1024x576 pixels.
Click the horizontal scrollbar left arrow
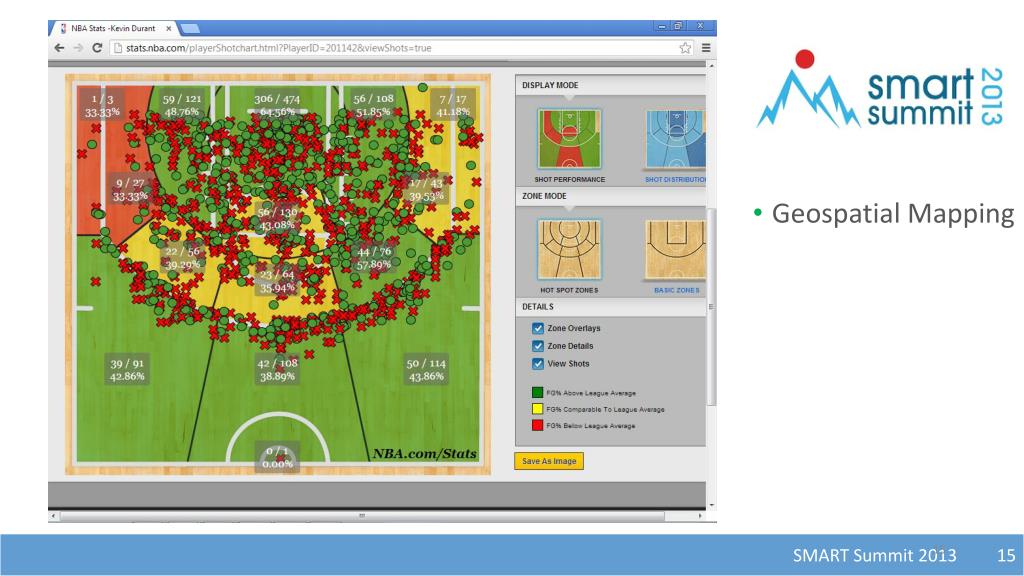[52, 516]
